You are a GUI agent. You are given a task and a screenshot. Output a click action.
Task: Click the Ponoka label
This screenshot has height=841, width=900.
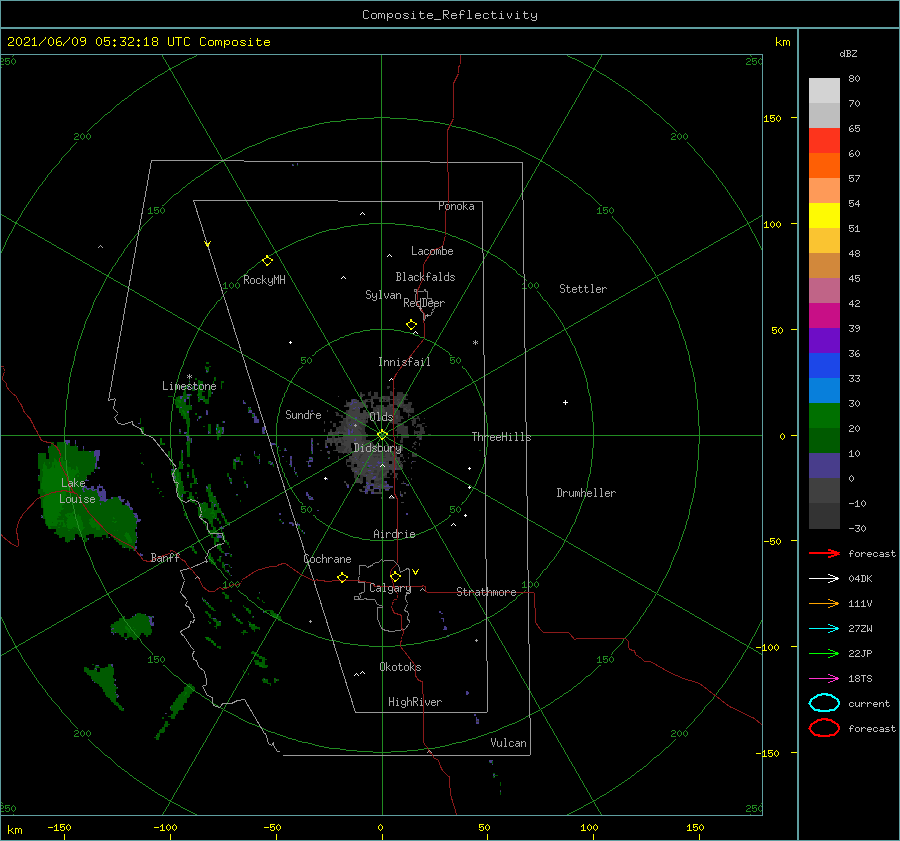[x=456, y=206]
